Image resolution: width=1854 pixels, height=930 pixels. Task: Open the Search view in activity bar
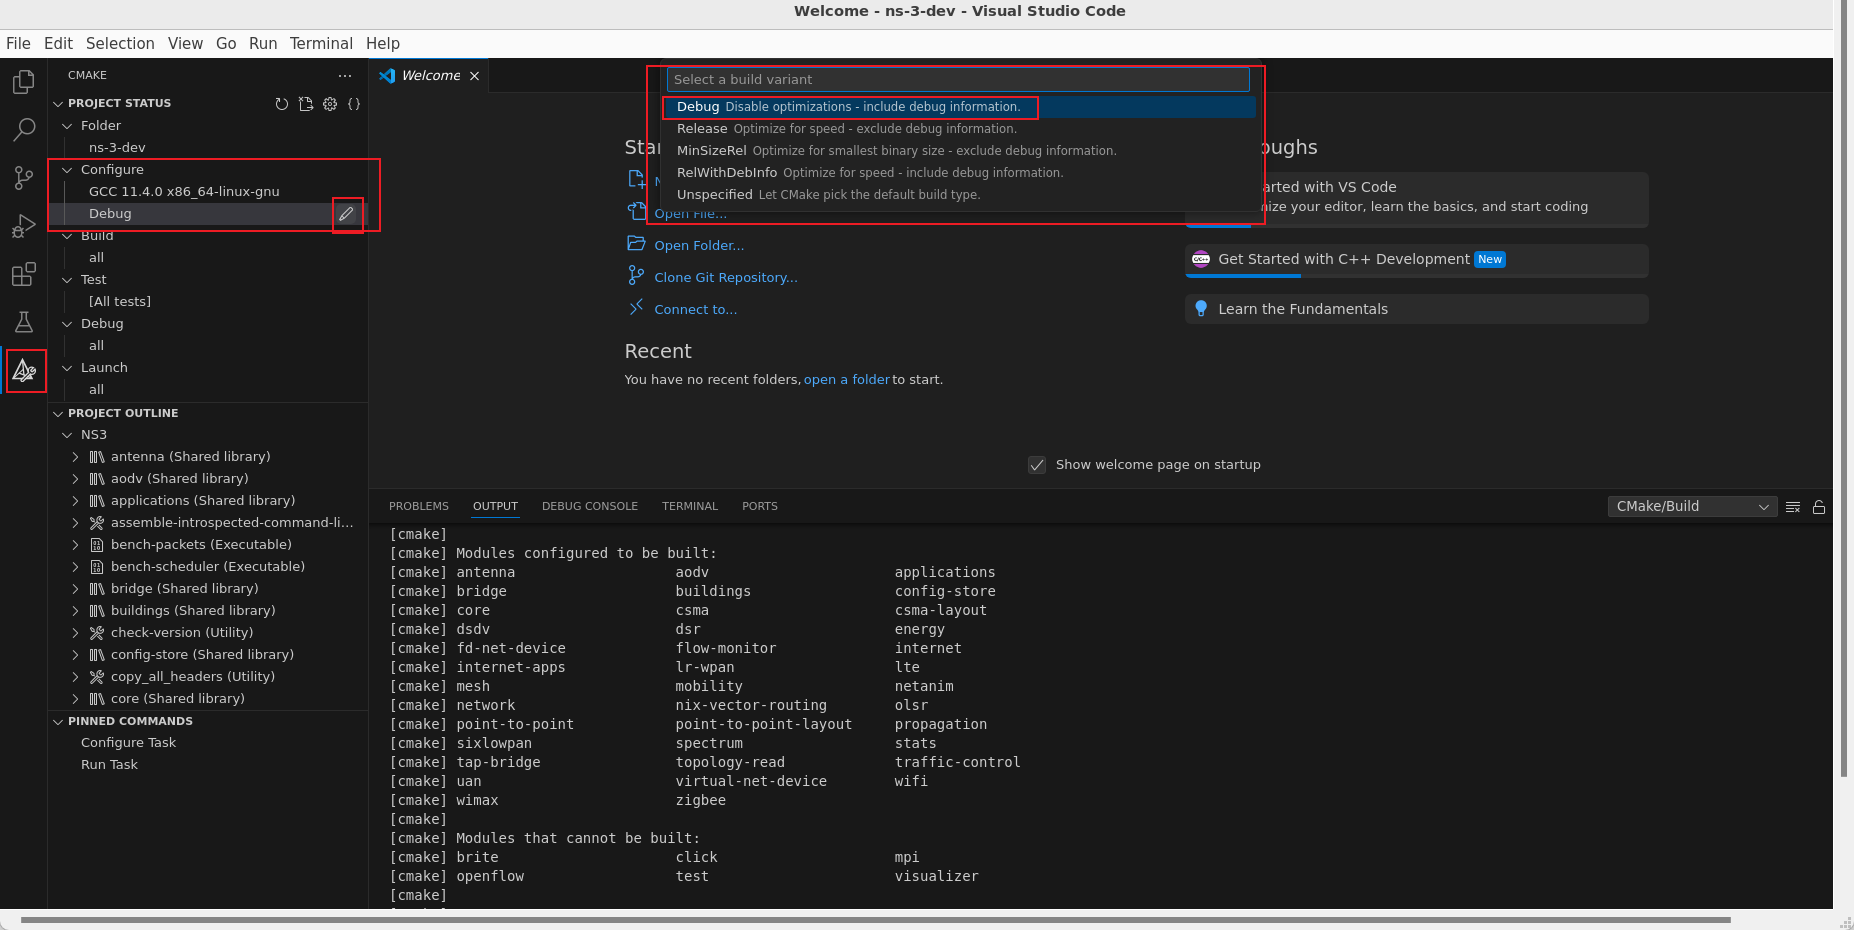click(24, 130)
